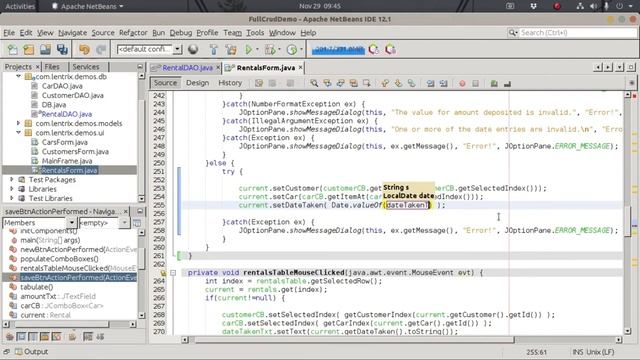This screenshot has height=360, width=640.
Task: Open the default config dropdown
Action: [x=177, y=49]
